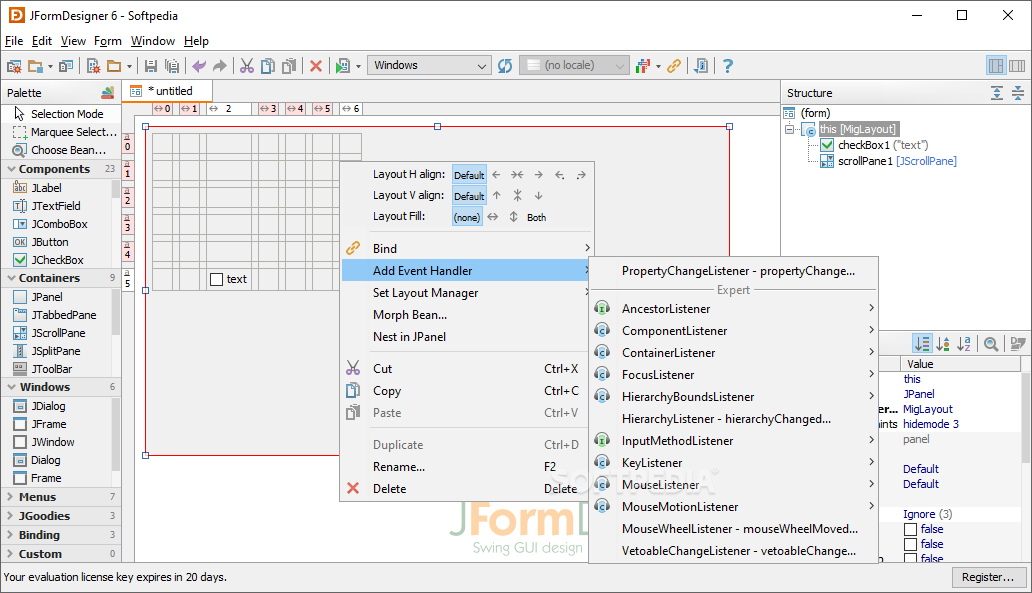The image size is (1032, 593).
Task: Open the MouseListener submenu
Action: tap(734, 484)
